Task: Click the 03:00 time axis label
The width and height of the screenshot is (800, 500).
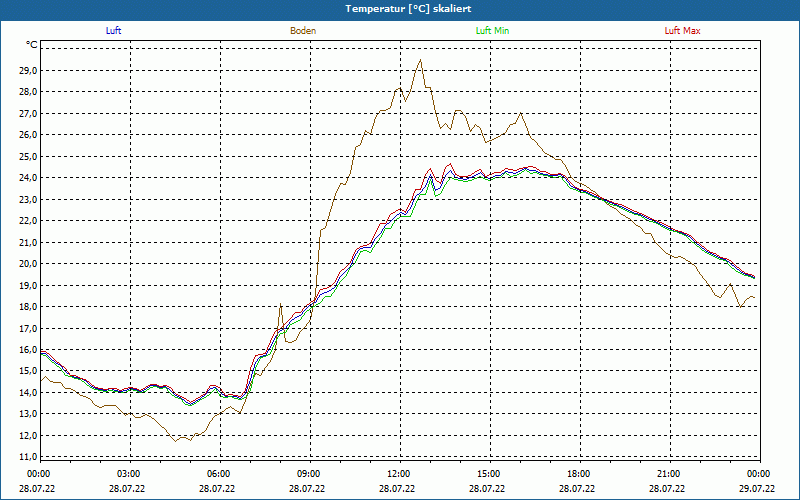Action: (x=127, y=474)
